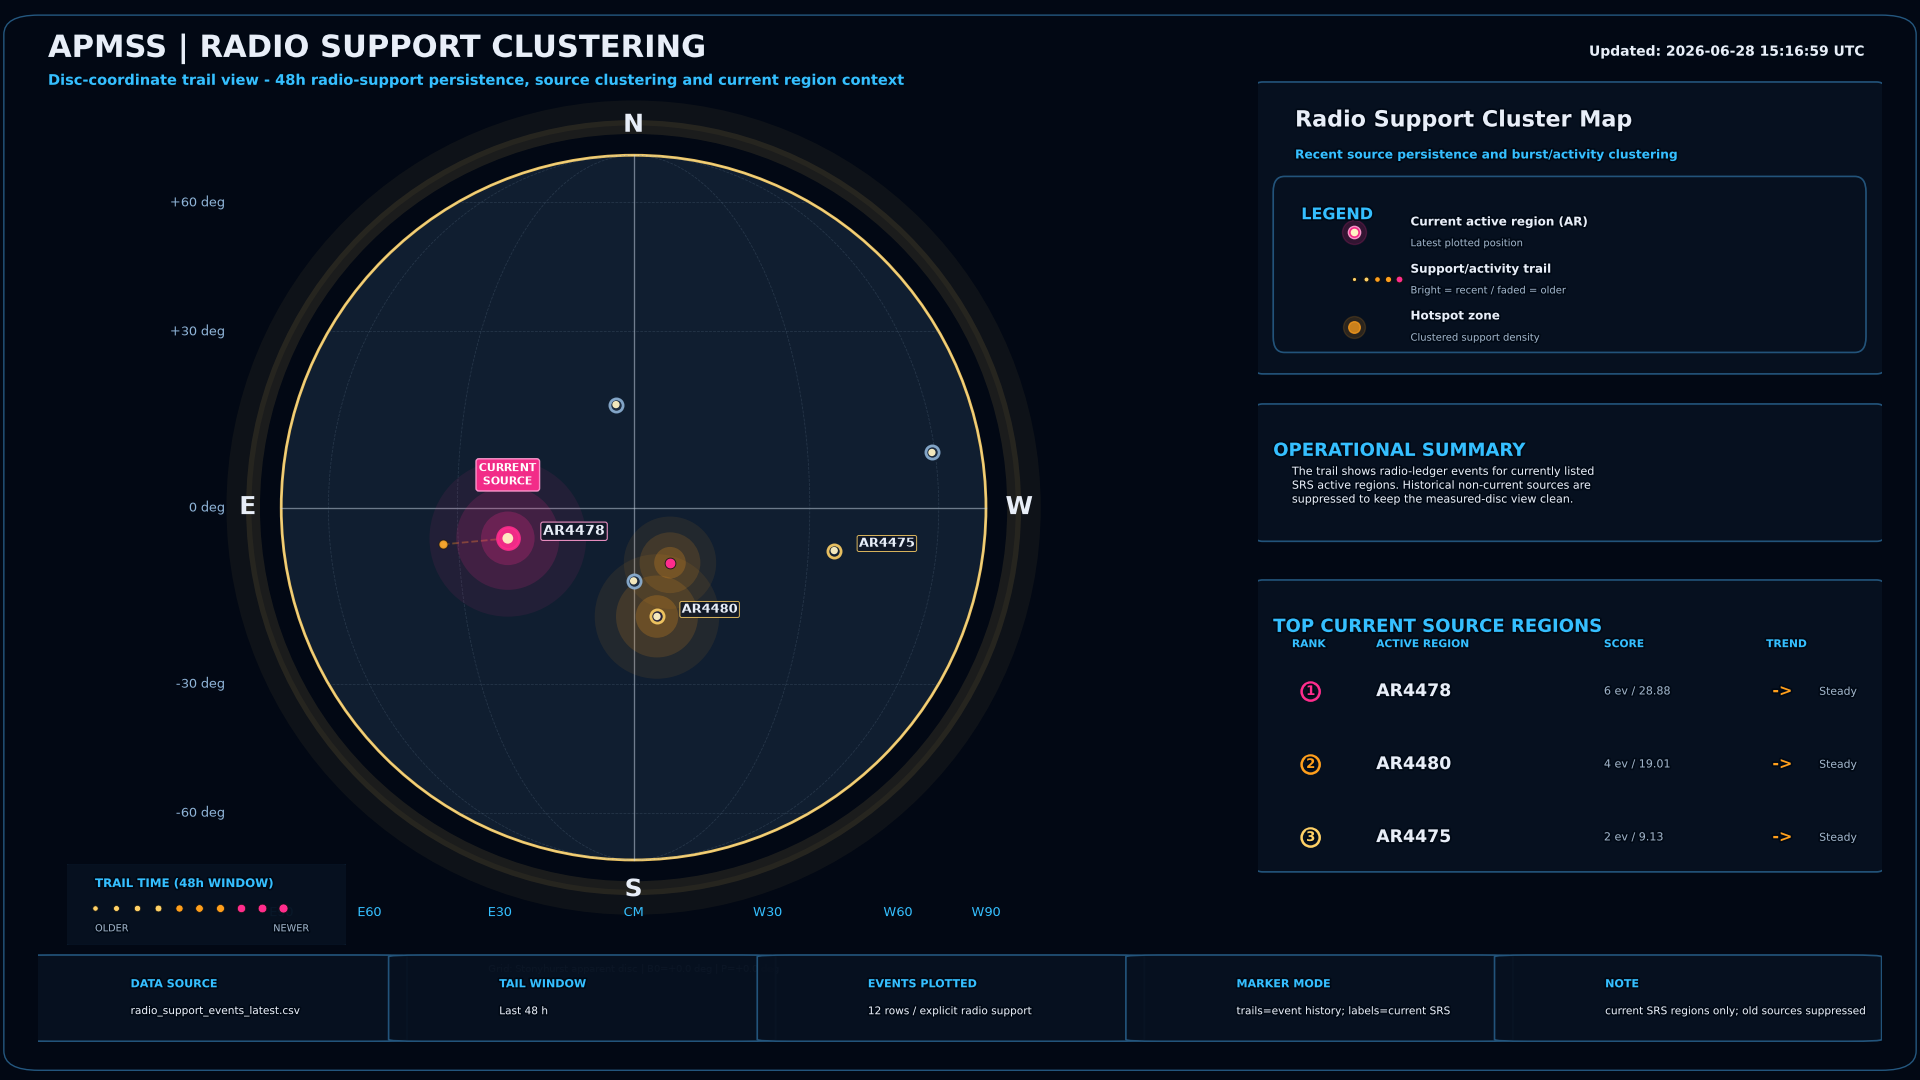Click the ACTIVE REGION column header

click(x=1422, y=644)
